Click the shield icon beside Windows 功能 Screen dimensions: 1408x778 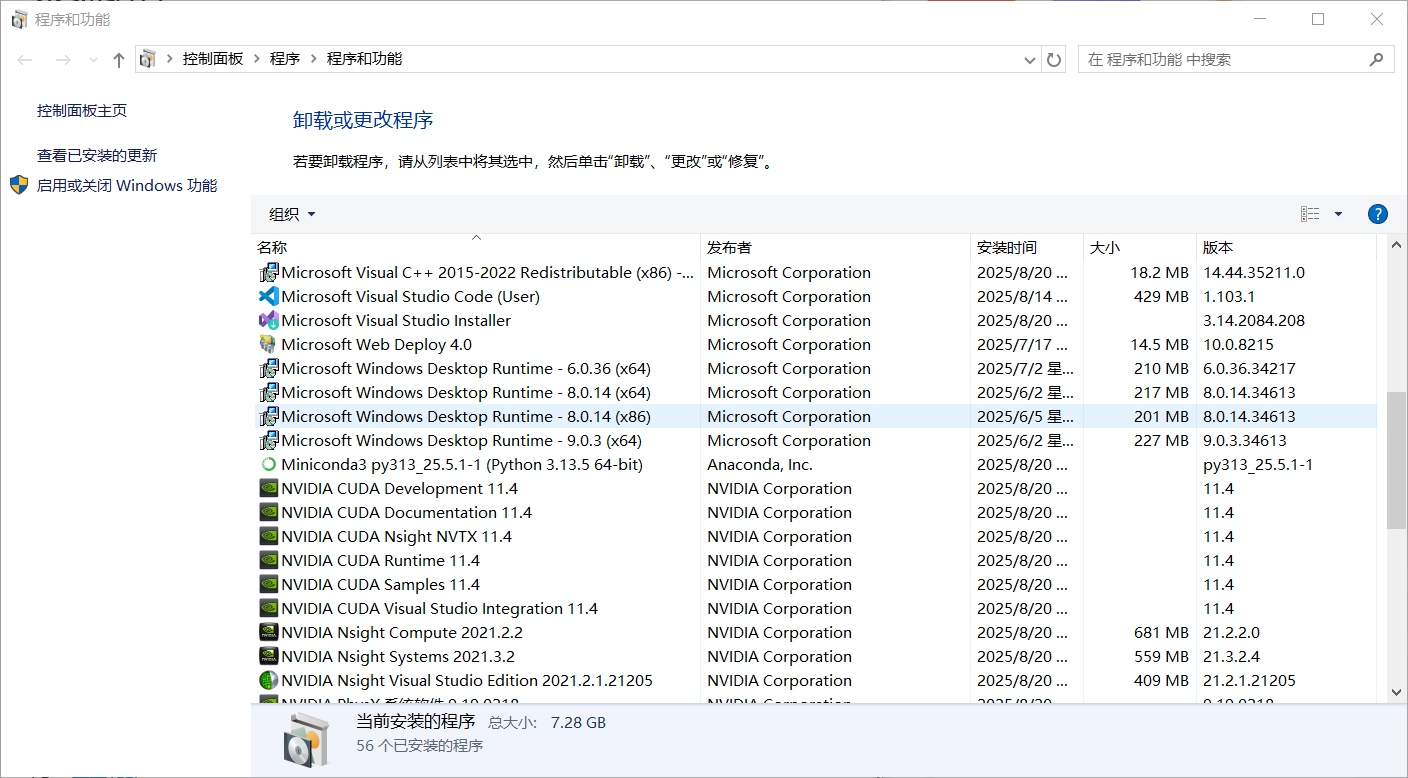(19, 185)
